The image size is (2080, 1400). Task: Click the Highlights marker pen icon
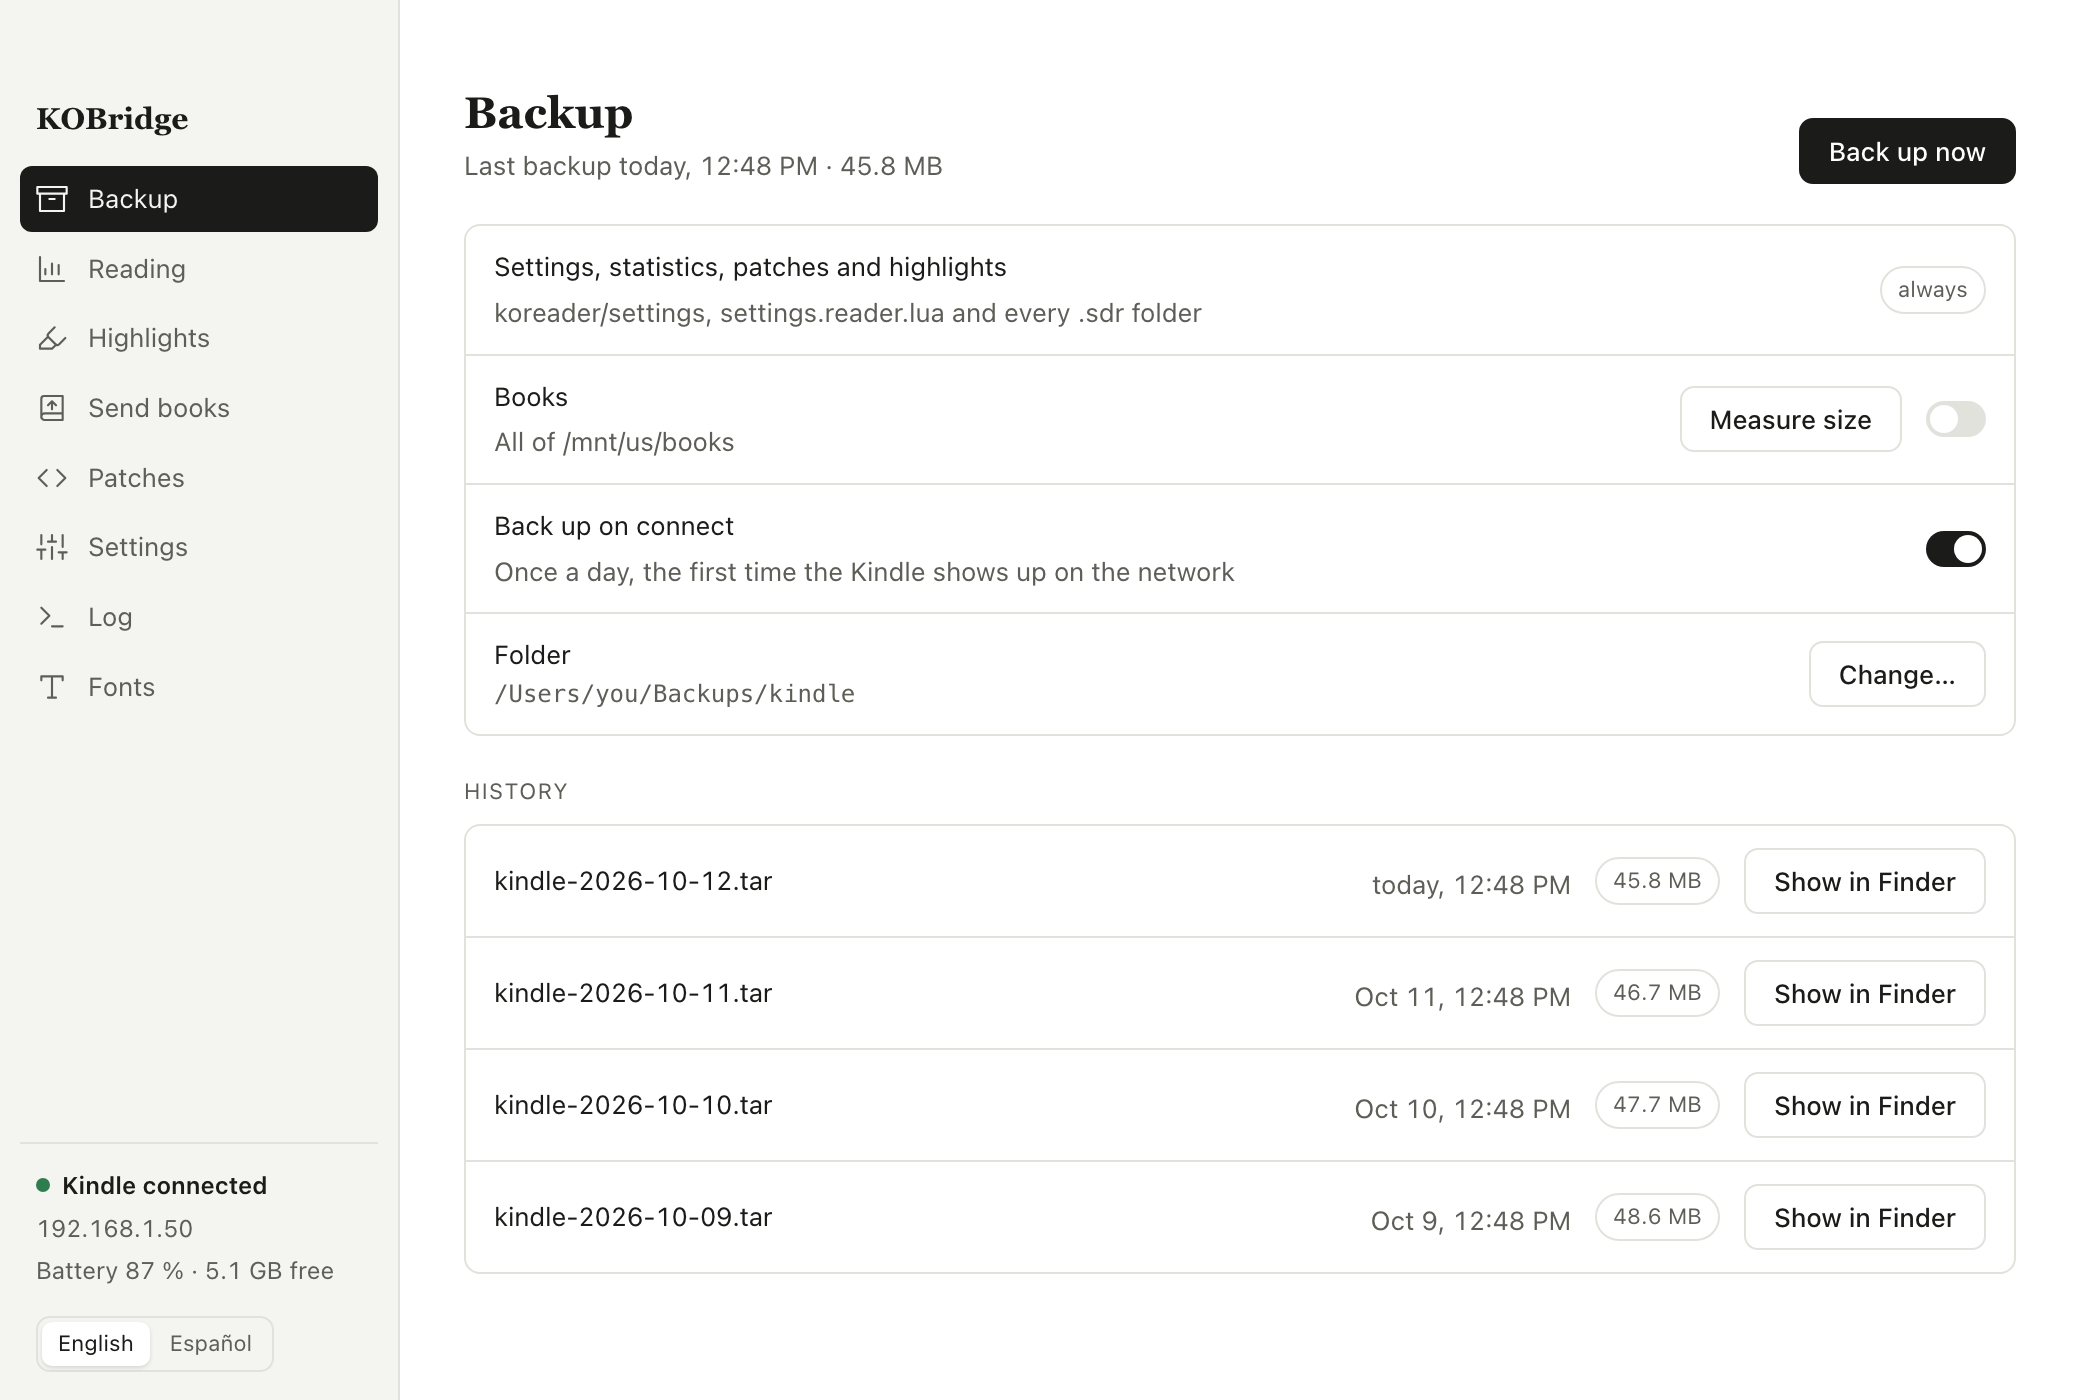(x=52, y=338)
